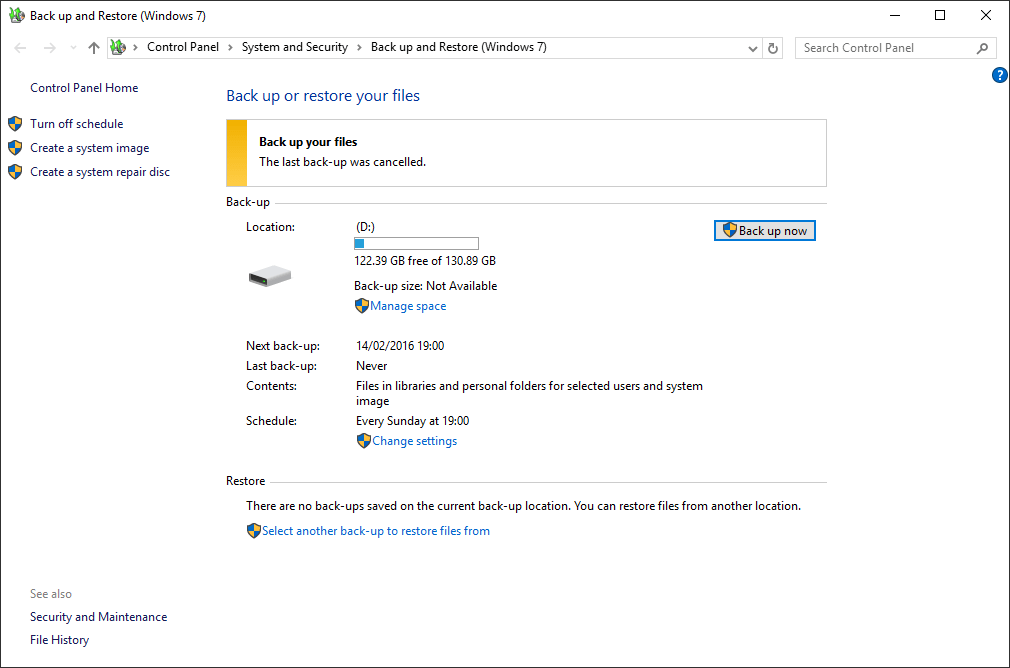Click the '122.39 GB free of 130.89 GB' text
Viewport: 1010px width, 668px height.
(425, 261)
